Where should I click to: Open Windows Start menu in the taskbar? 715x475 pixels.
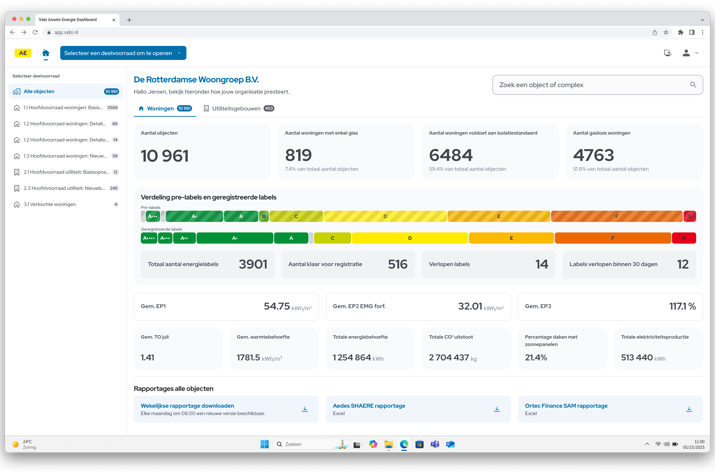tap(265, 444)
